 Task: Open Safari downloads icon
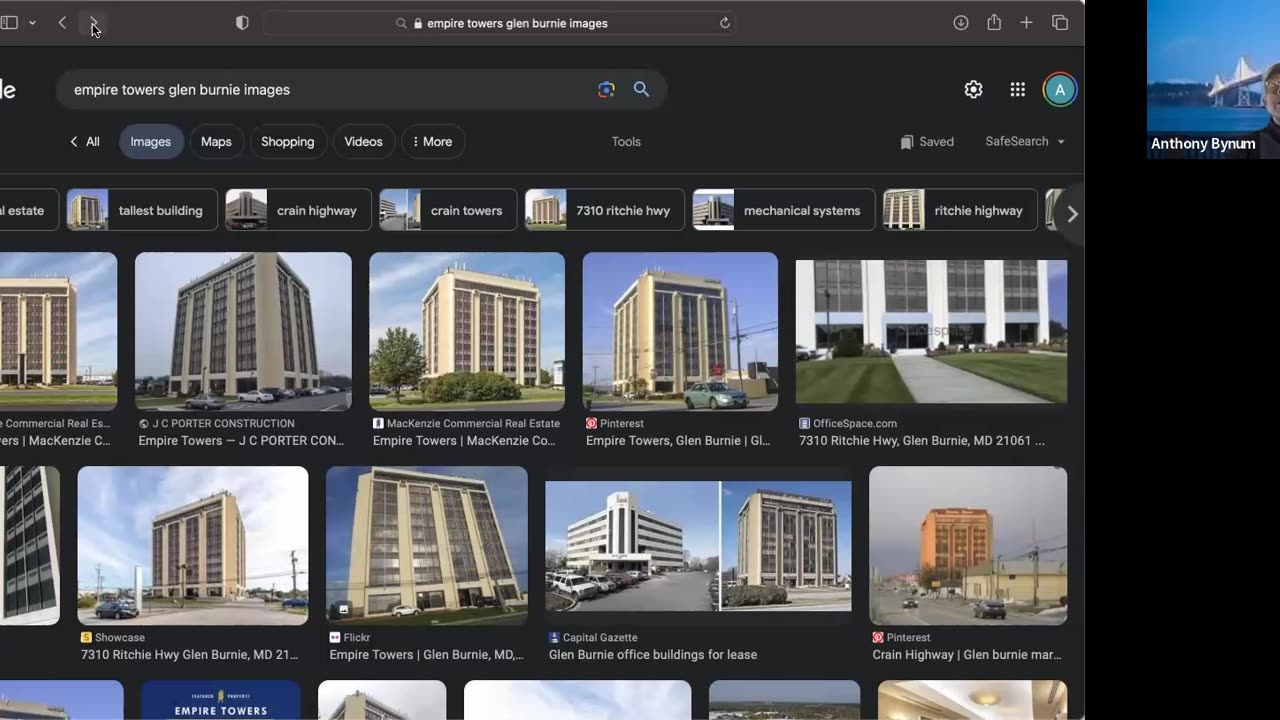pos(961,23)
